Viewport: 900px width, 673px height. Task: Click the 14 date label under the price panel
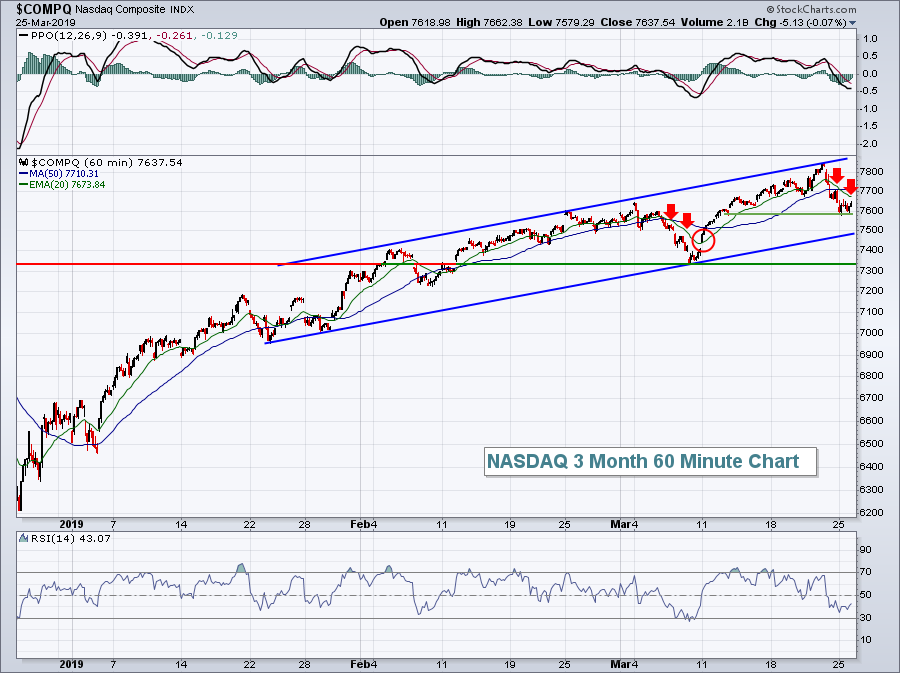click(181, 524)
